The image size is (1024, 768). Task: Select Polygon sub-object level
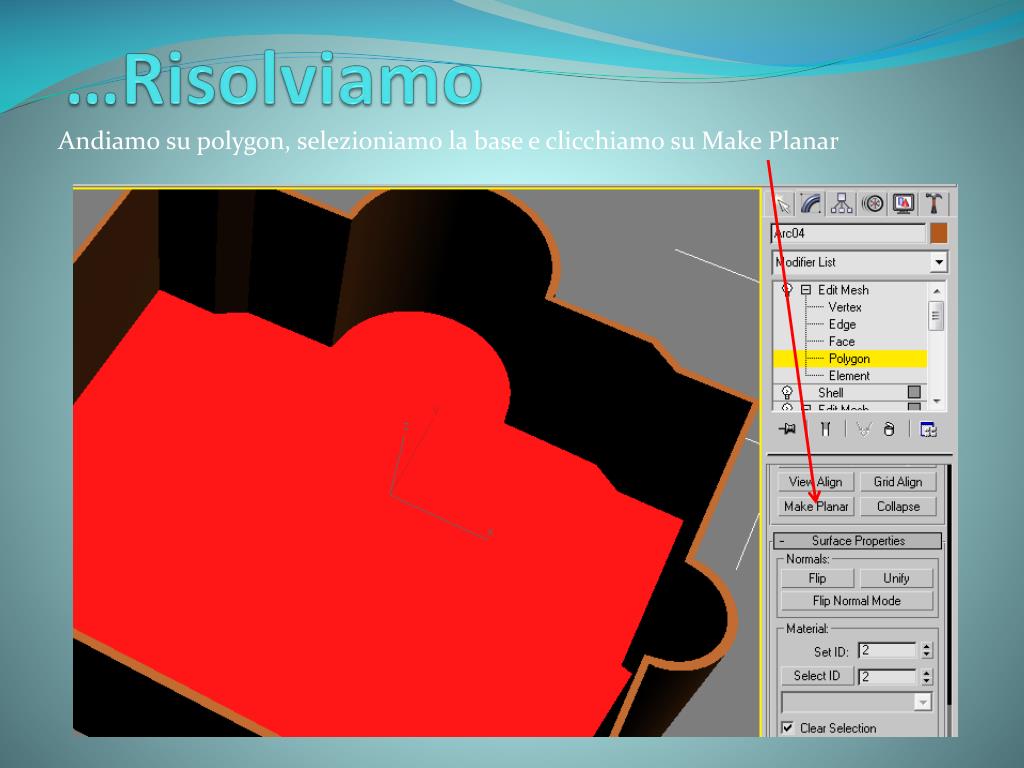tap(849, 359)
